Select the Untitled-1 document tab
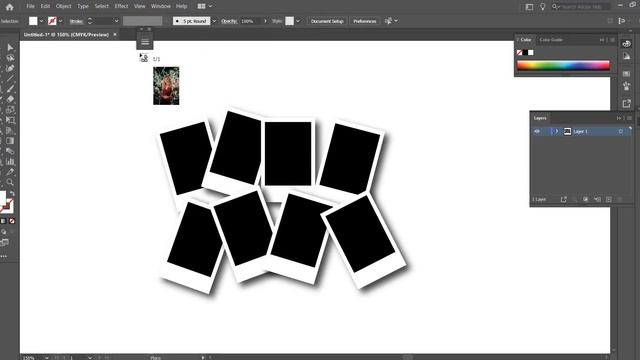The width and height of the screenshot is (640, 360). tap(66, 35)
